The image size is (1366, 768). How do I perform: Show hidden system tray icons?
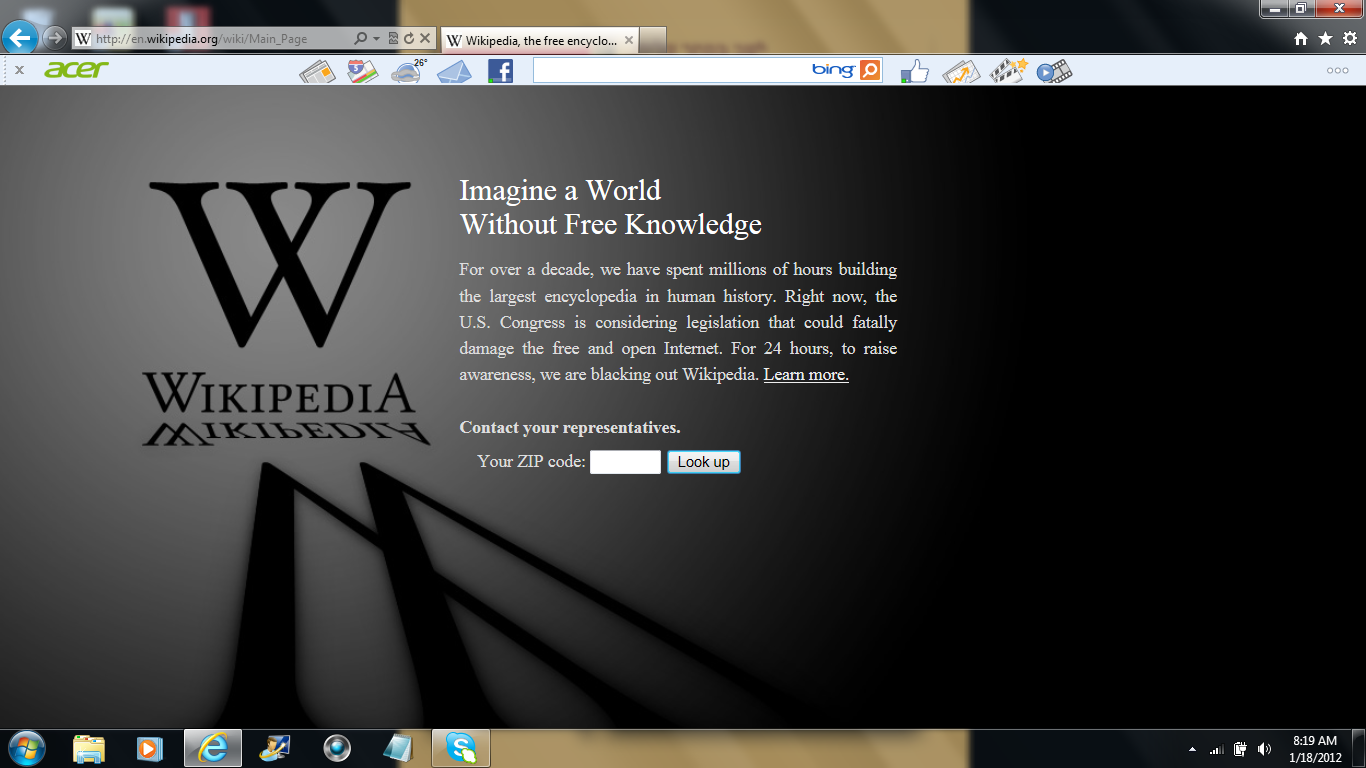pyautogui.click(x=1192, y=749)
